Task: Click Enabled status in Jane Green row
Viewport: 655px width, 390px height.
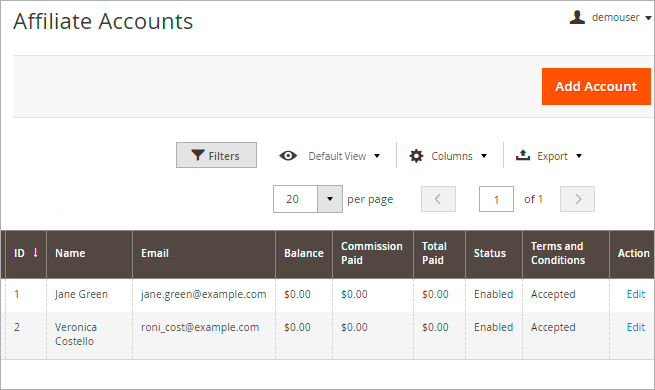Action: click(493, 294)
